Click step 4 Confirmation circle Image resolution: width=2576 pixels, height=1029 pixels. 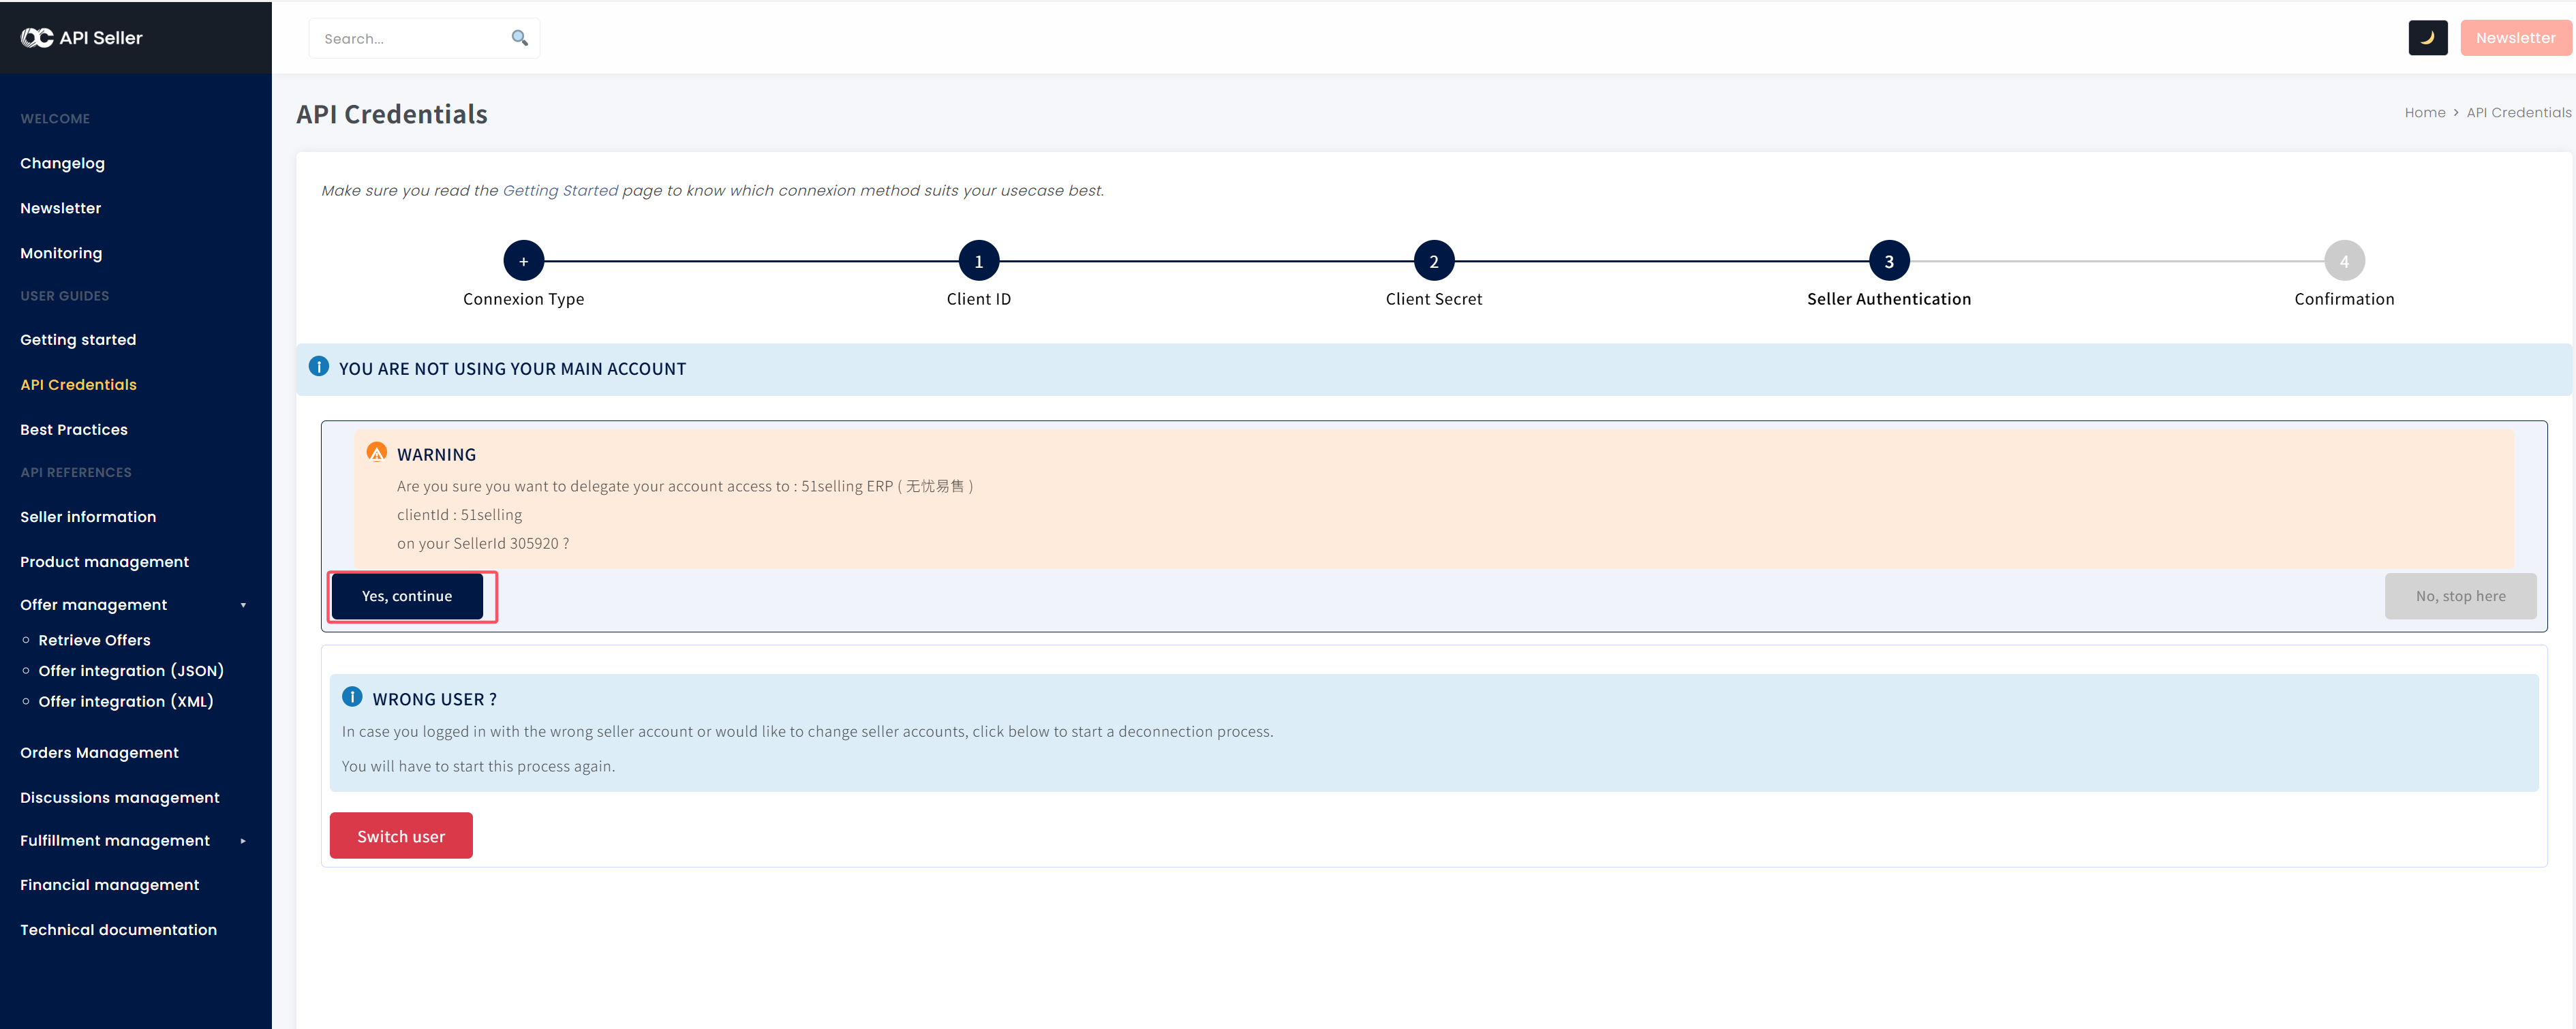point(2343,261)
